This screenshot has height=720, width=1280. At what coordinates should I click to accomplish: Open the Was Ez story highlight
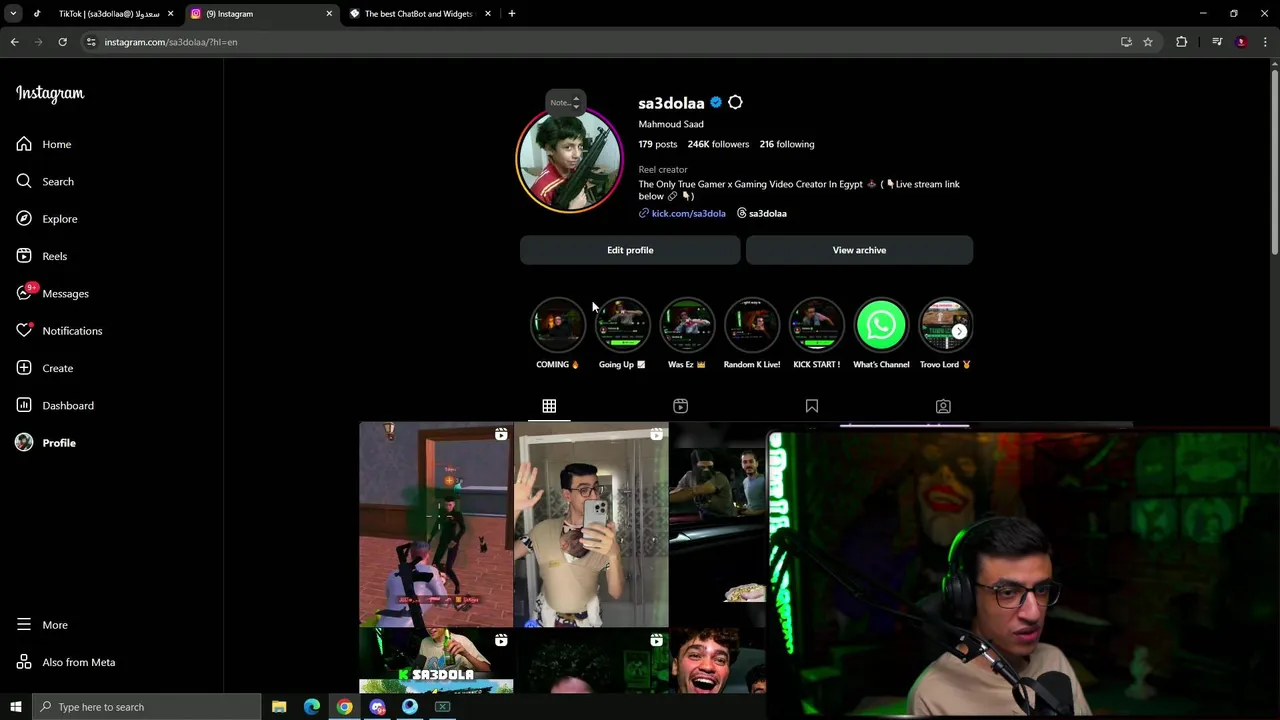(x=687, y=326)
